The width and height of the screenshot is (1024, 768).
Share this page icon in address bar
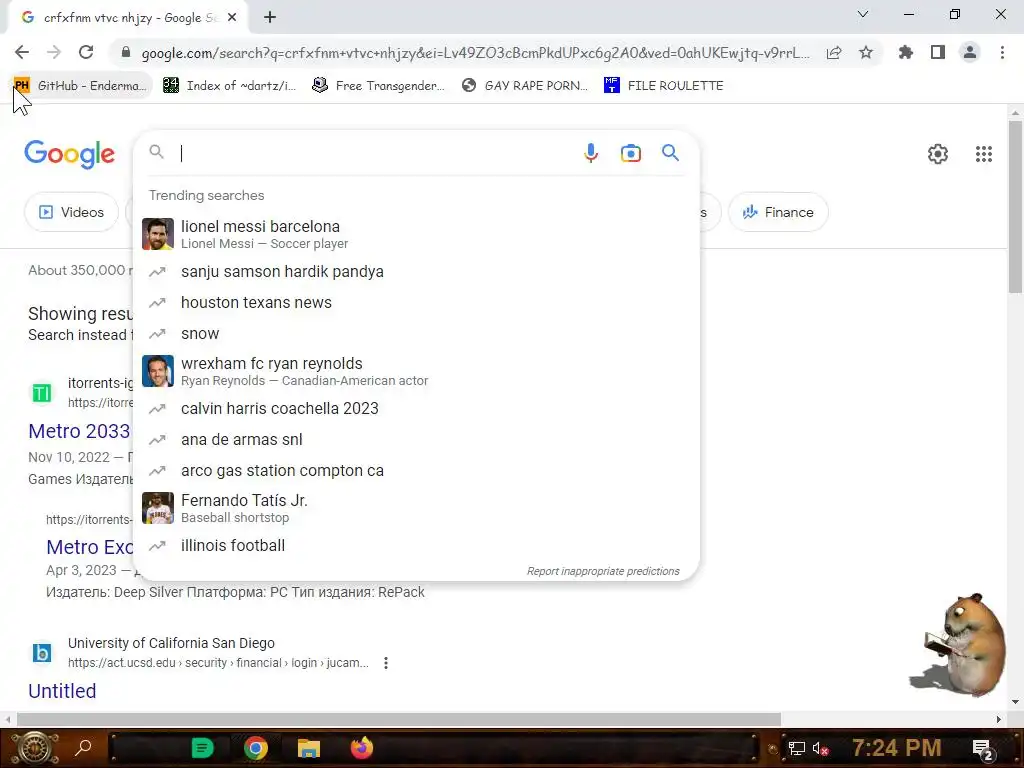coord(834,52)
